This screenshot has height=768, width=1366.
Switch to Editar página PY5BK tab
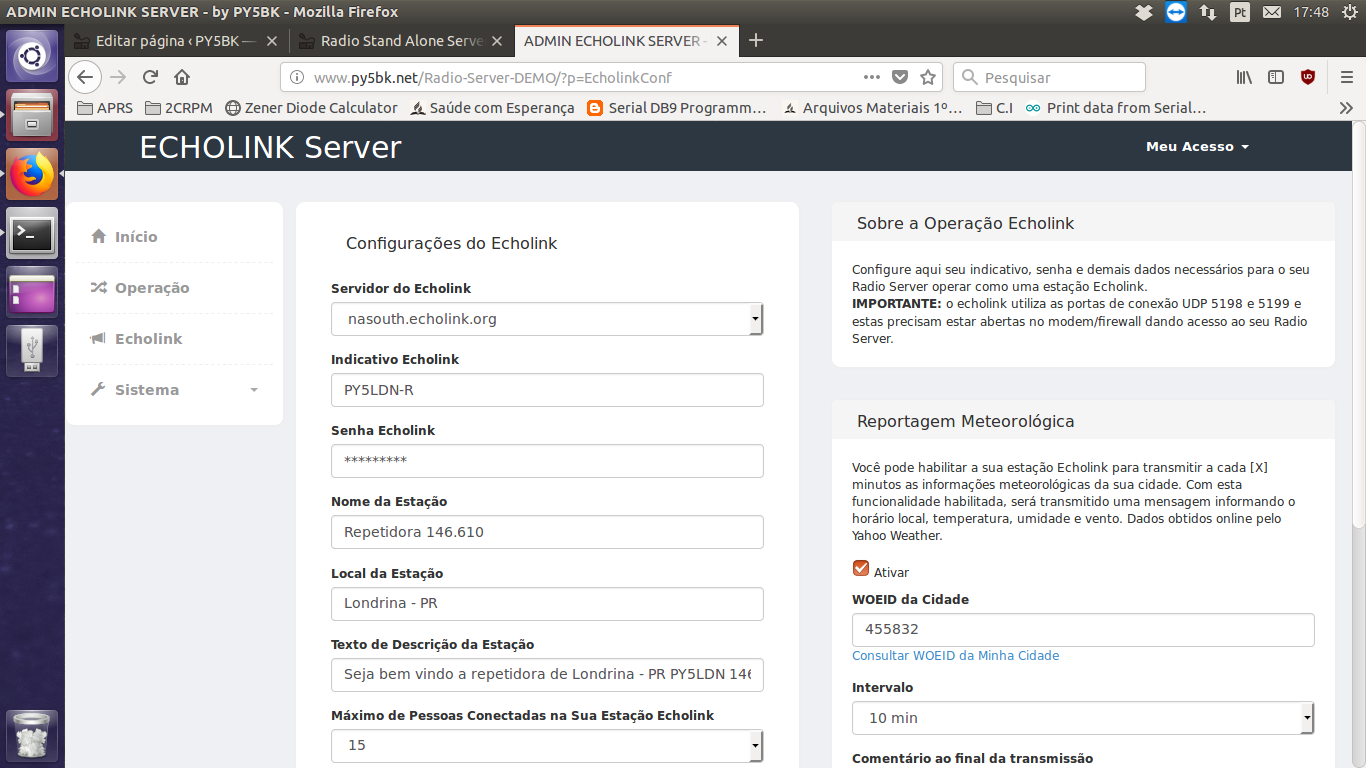point(178,41)
